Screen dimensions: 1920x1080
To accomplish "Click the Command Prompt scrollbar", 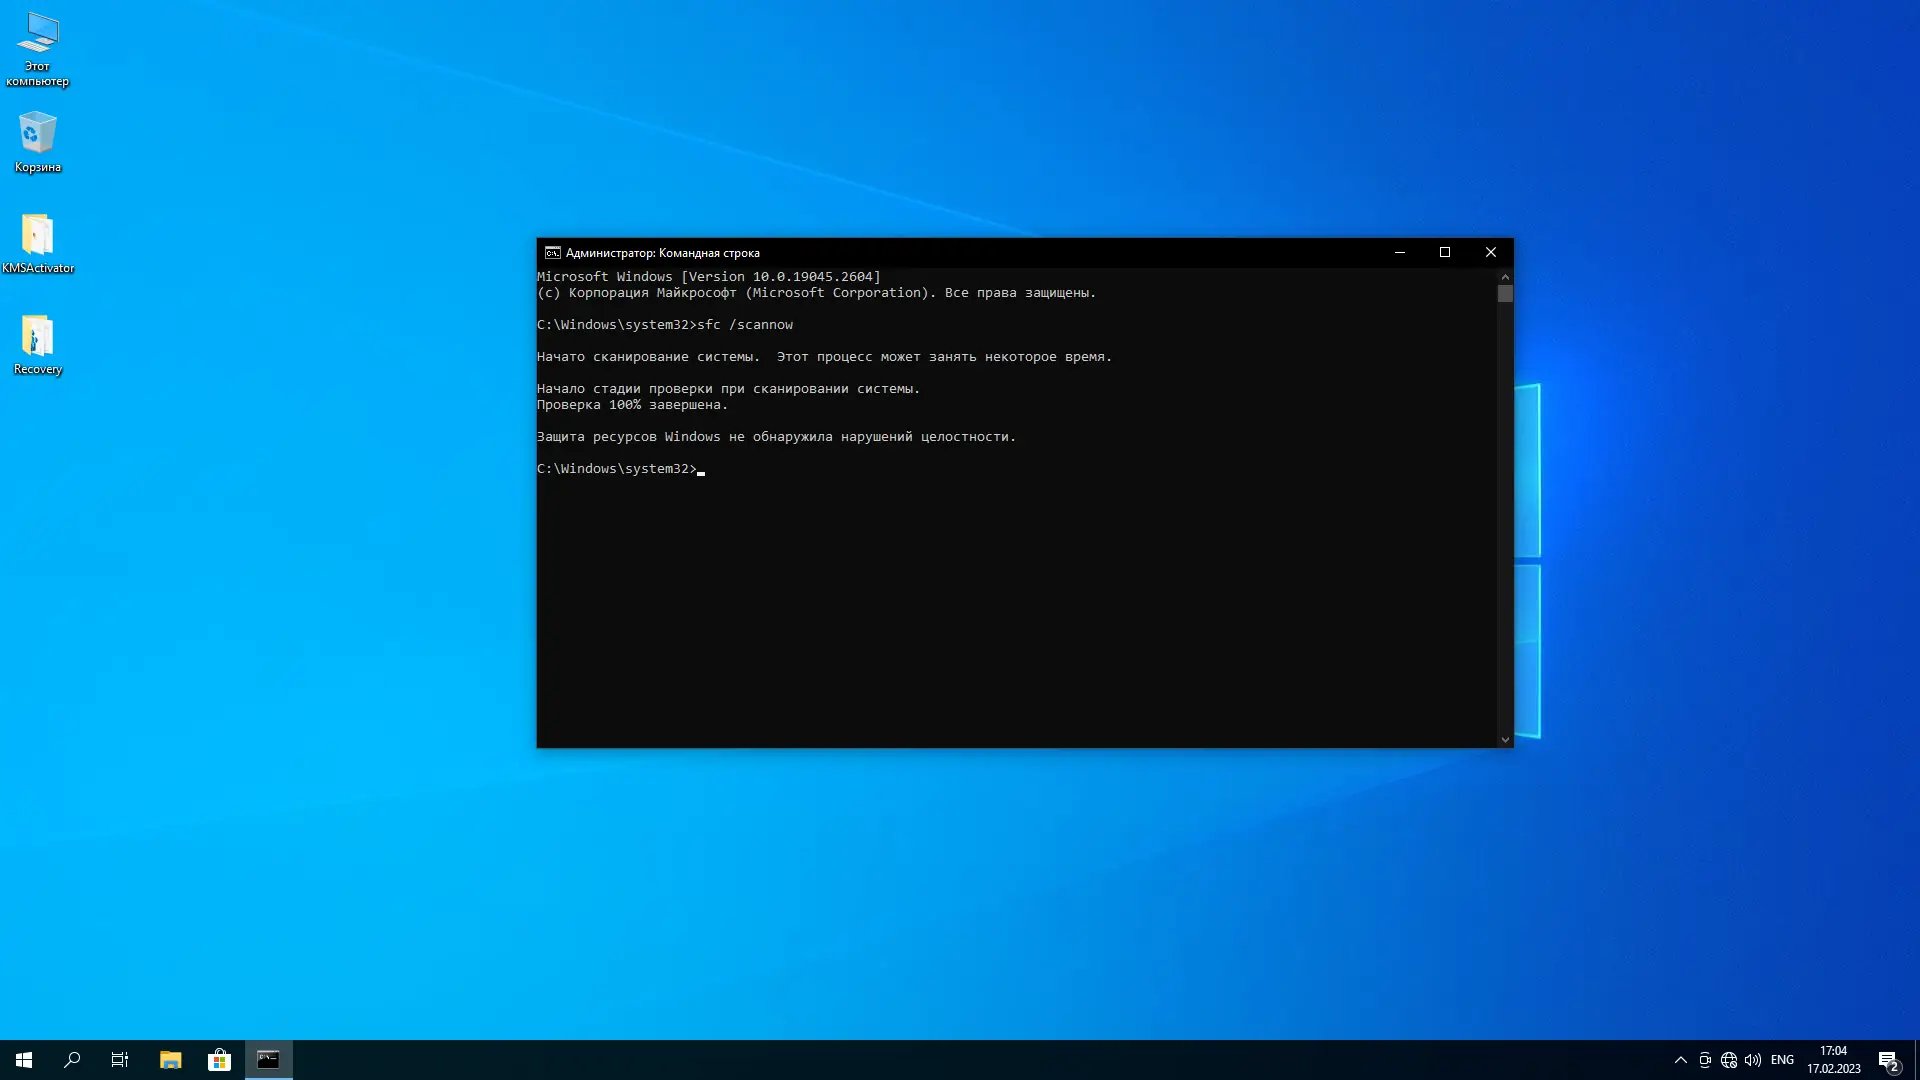I will pyautogui.click(x=1505, y=294).
